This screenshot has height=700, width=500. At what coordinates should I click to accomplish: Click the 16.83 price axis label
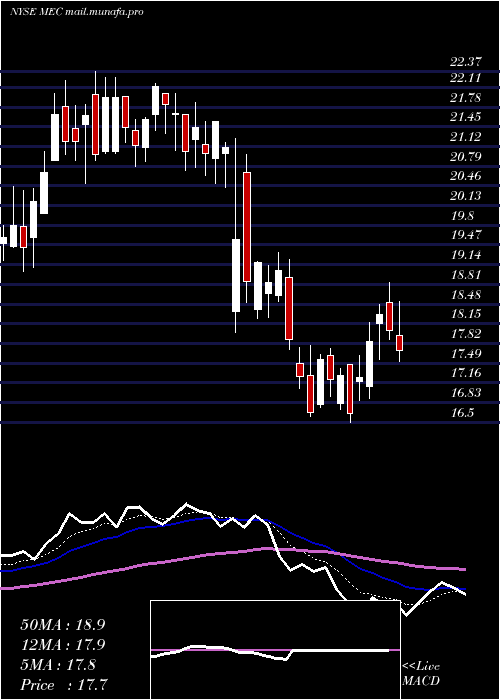(465, 393)
